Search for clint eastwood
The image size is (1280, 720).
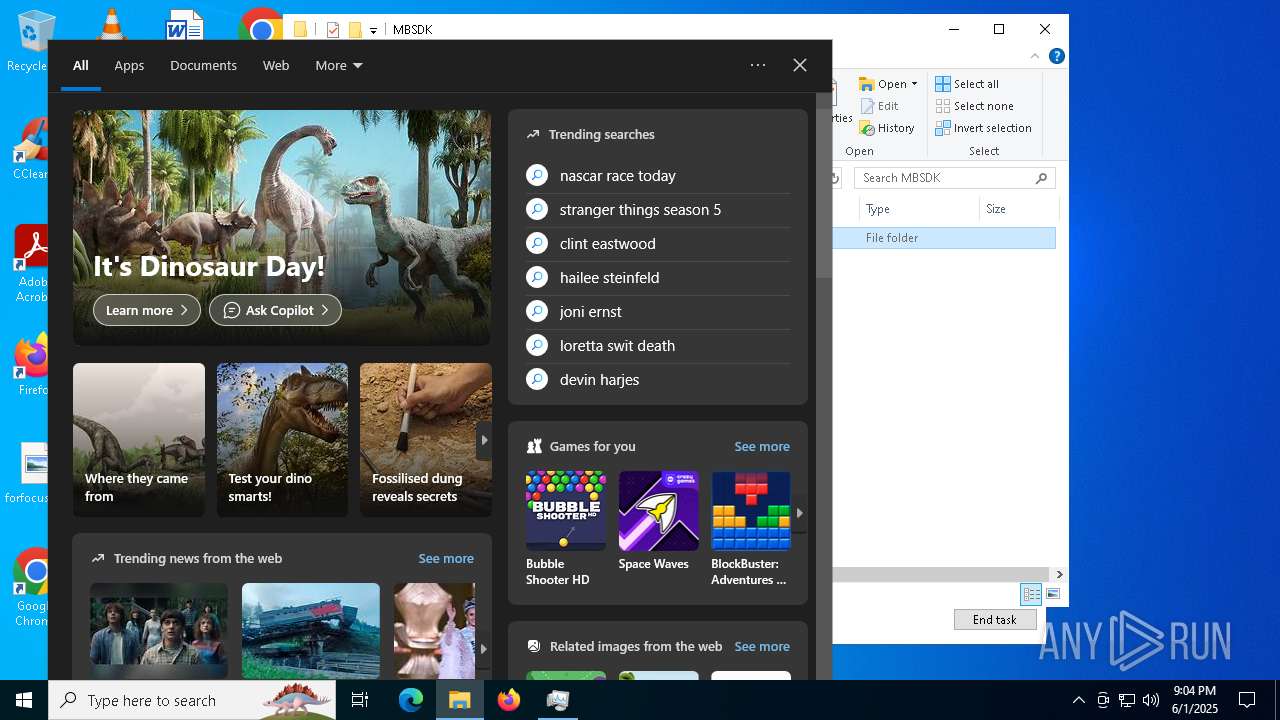657,244
